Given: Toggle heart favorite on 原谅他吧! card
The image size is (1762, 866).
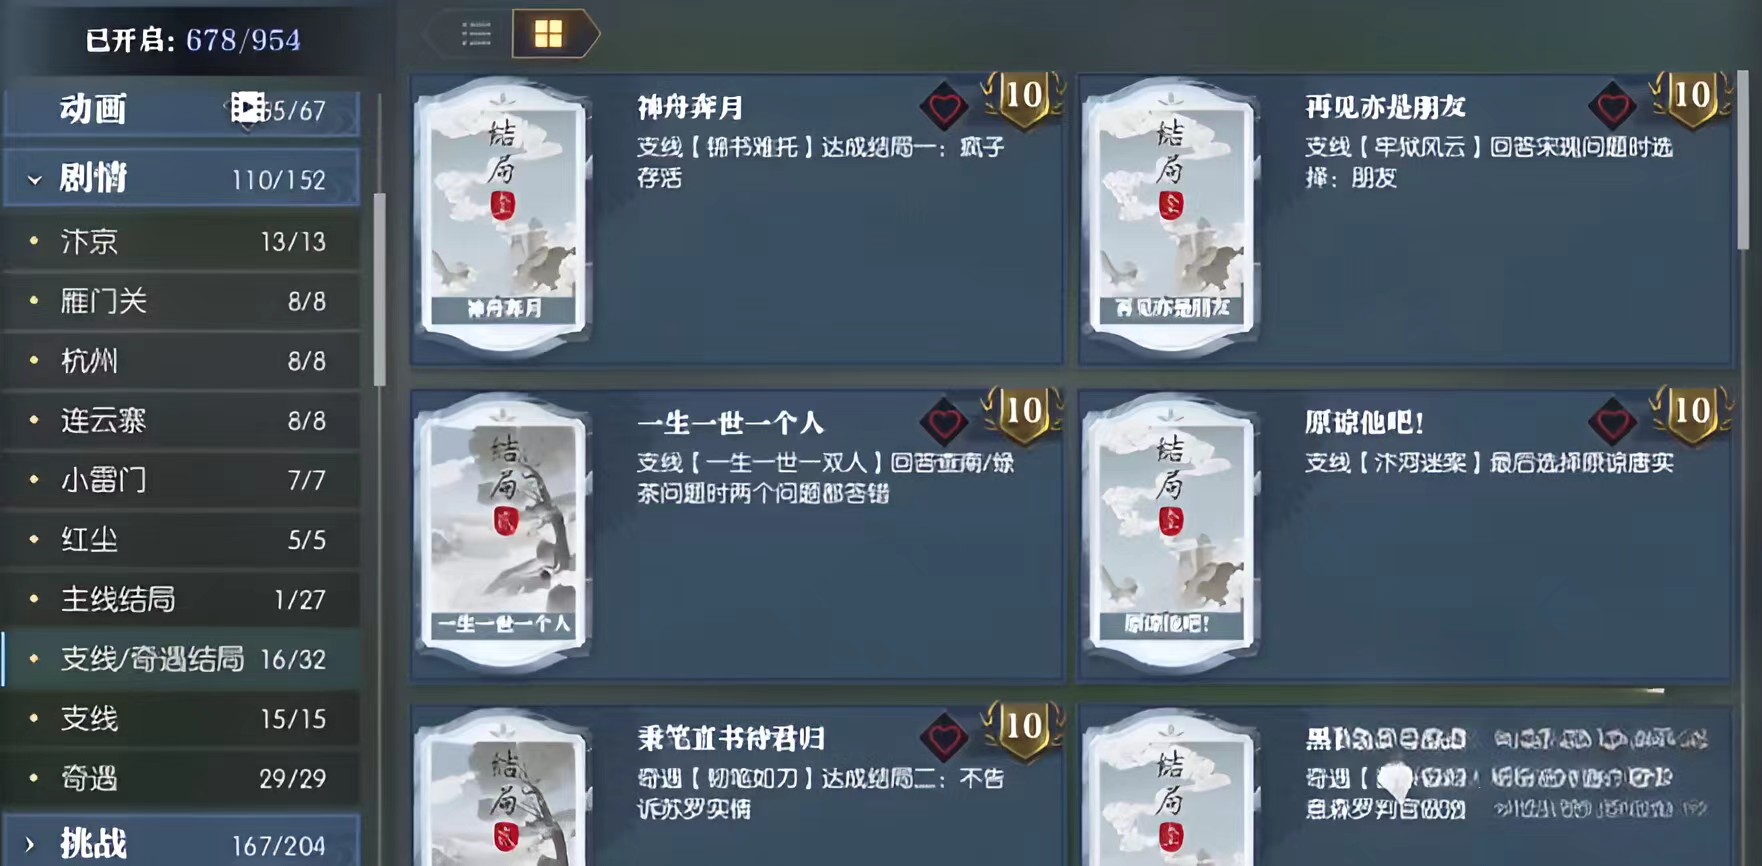Looking at the screenshot, I should coord(1612,422).
